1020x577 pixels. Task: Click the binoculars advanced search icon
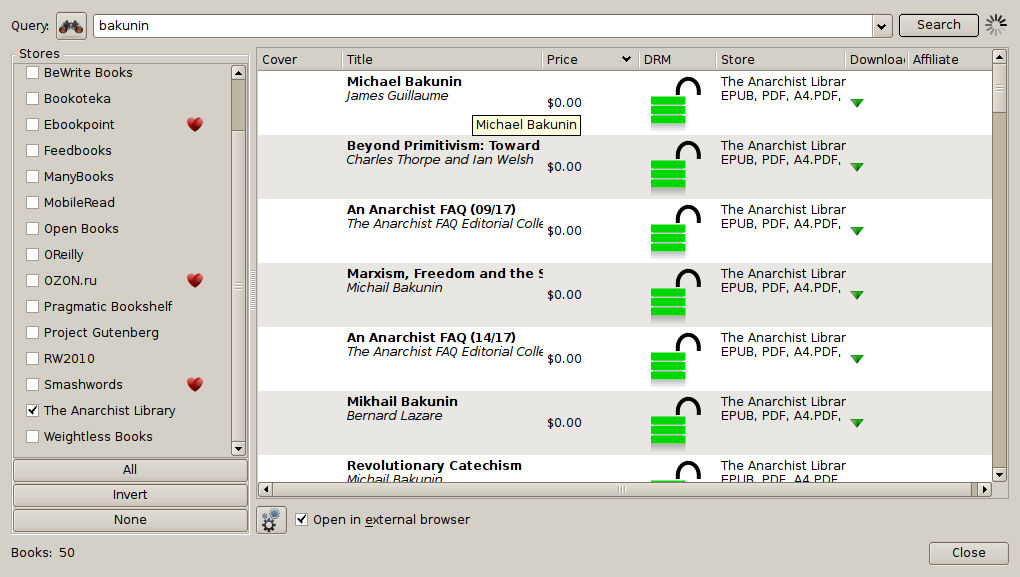pos(71,27)
